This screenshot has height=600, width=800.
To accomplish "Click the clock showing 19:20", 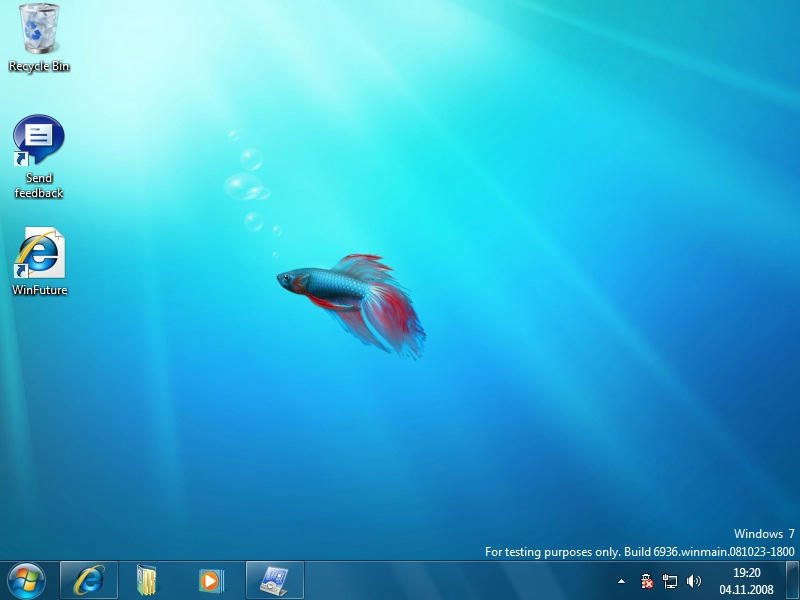I will 746,573.
